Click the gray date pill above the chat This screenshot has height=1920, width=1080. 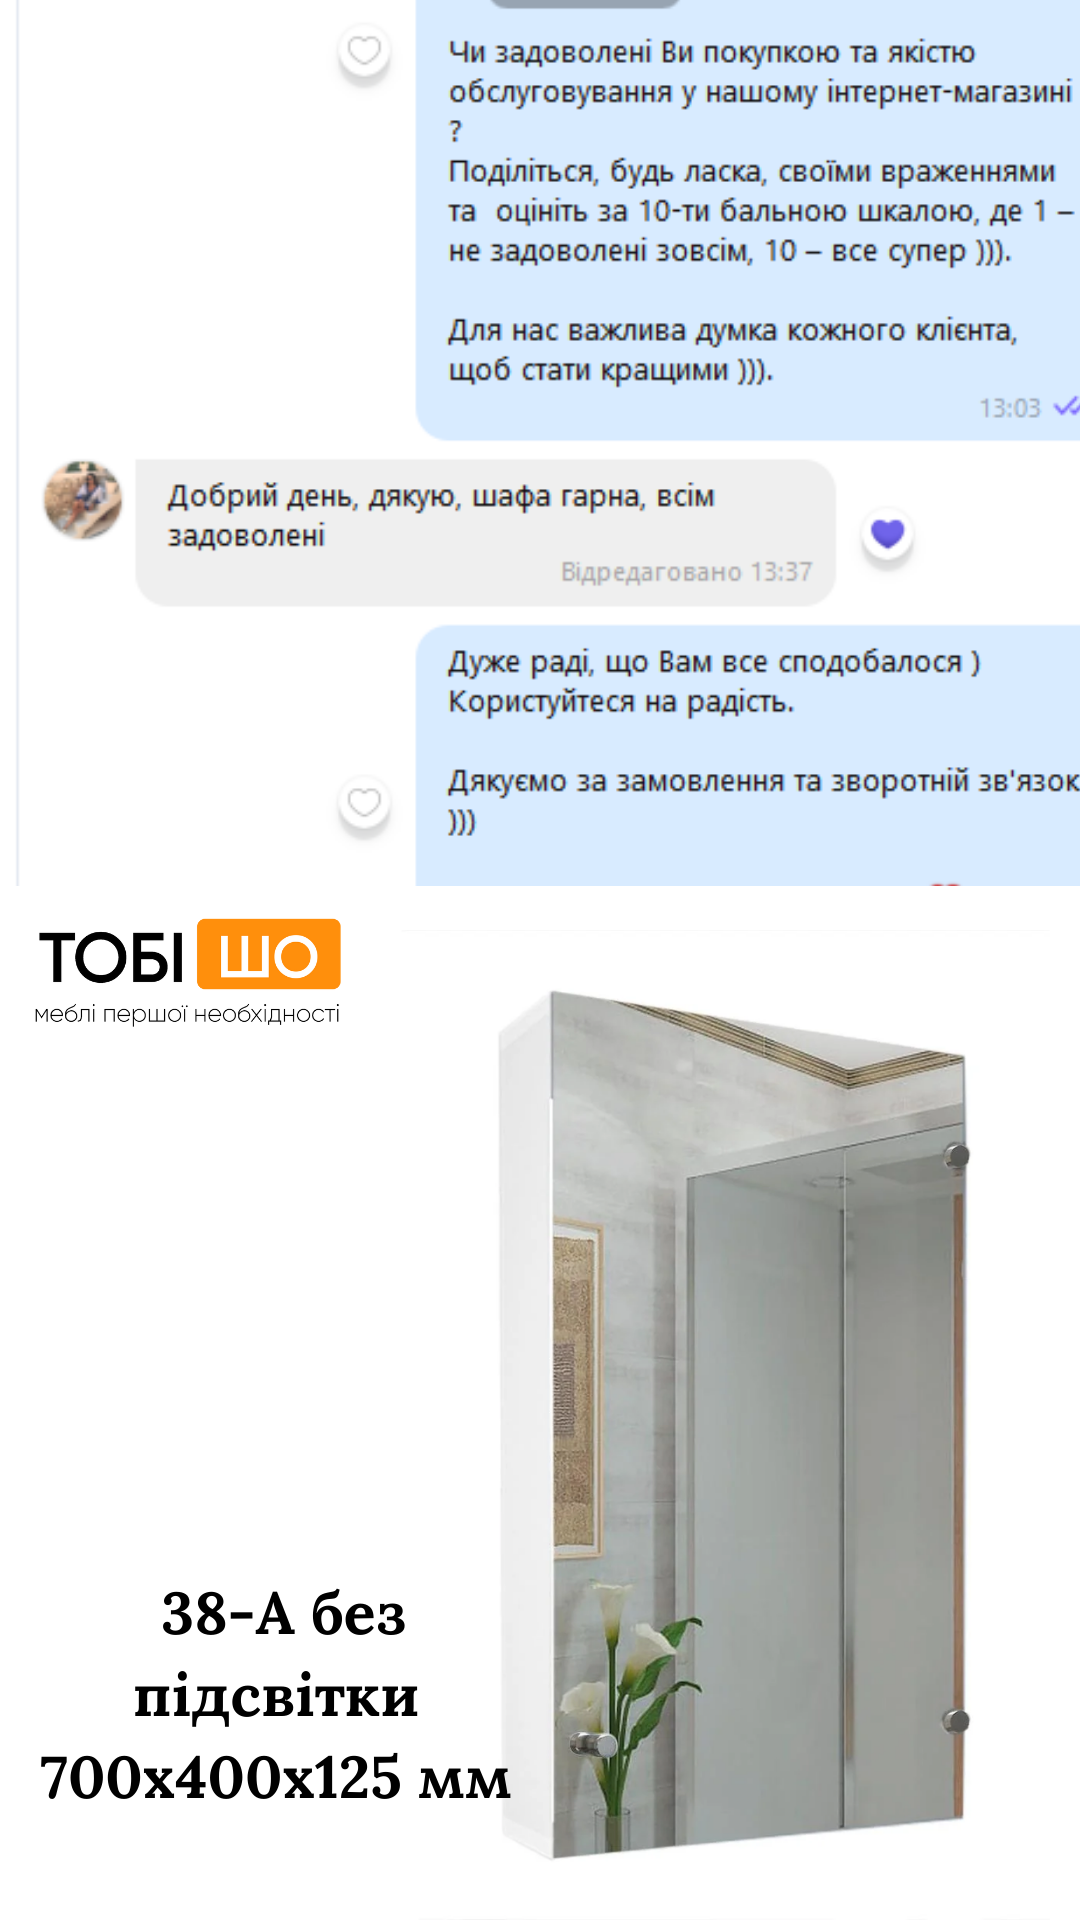[x=585, y=4]
